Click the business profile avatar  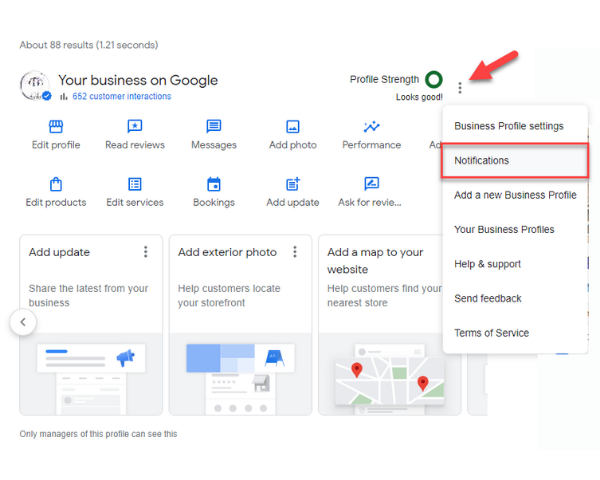[35, 85]
